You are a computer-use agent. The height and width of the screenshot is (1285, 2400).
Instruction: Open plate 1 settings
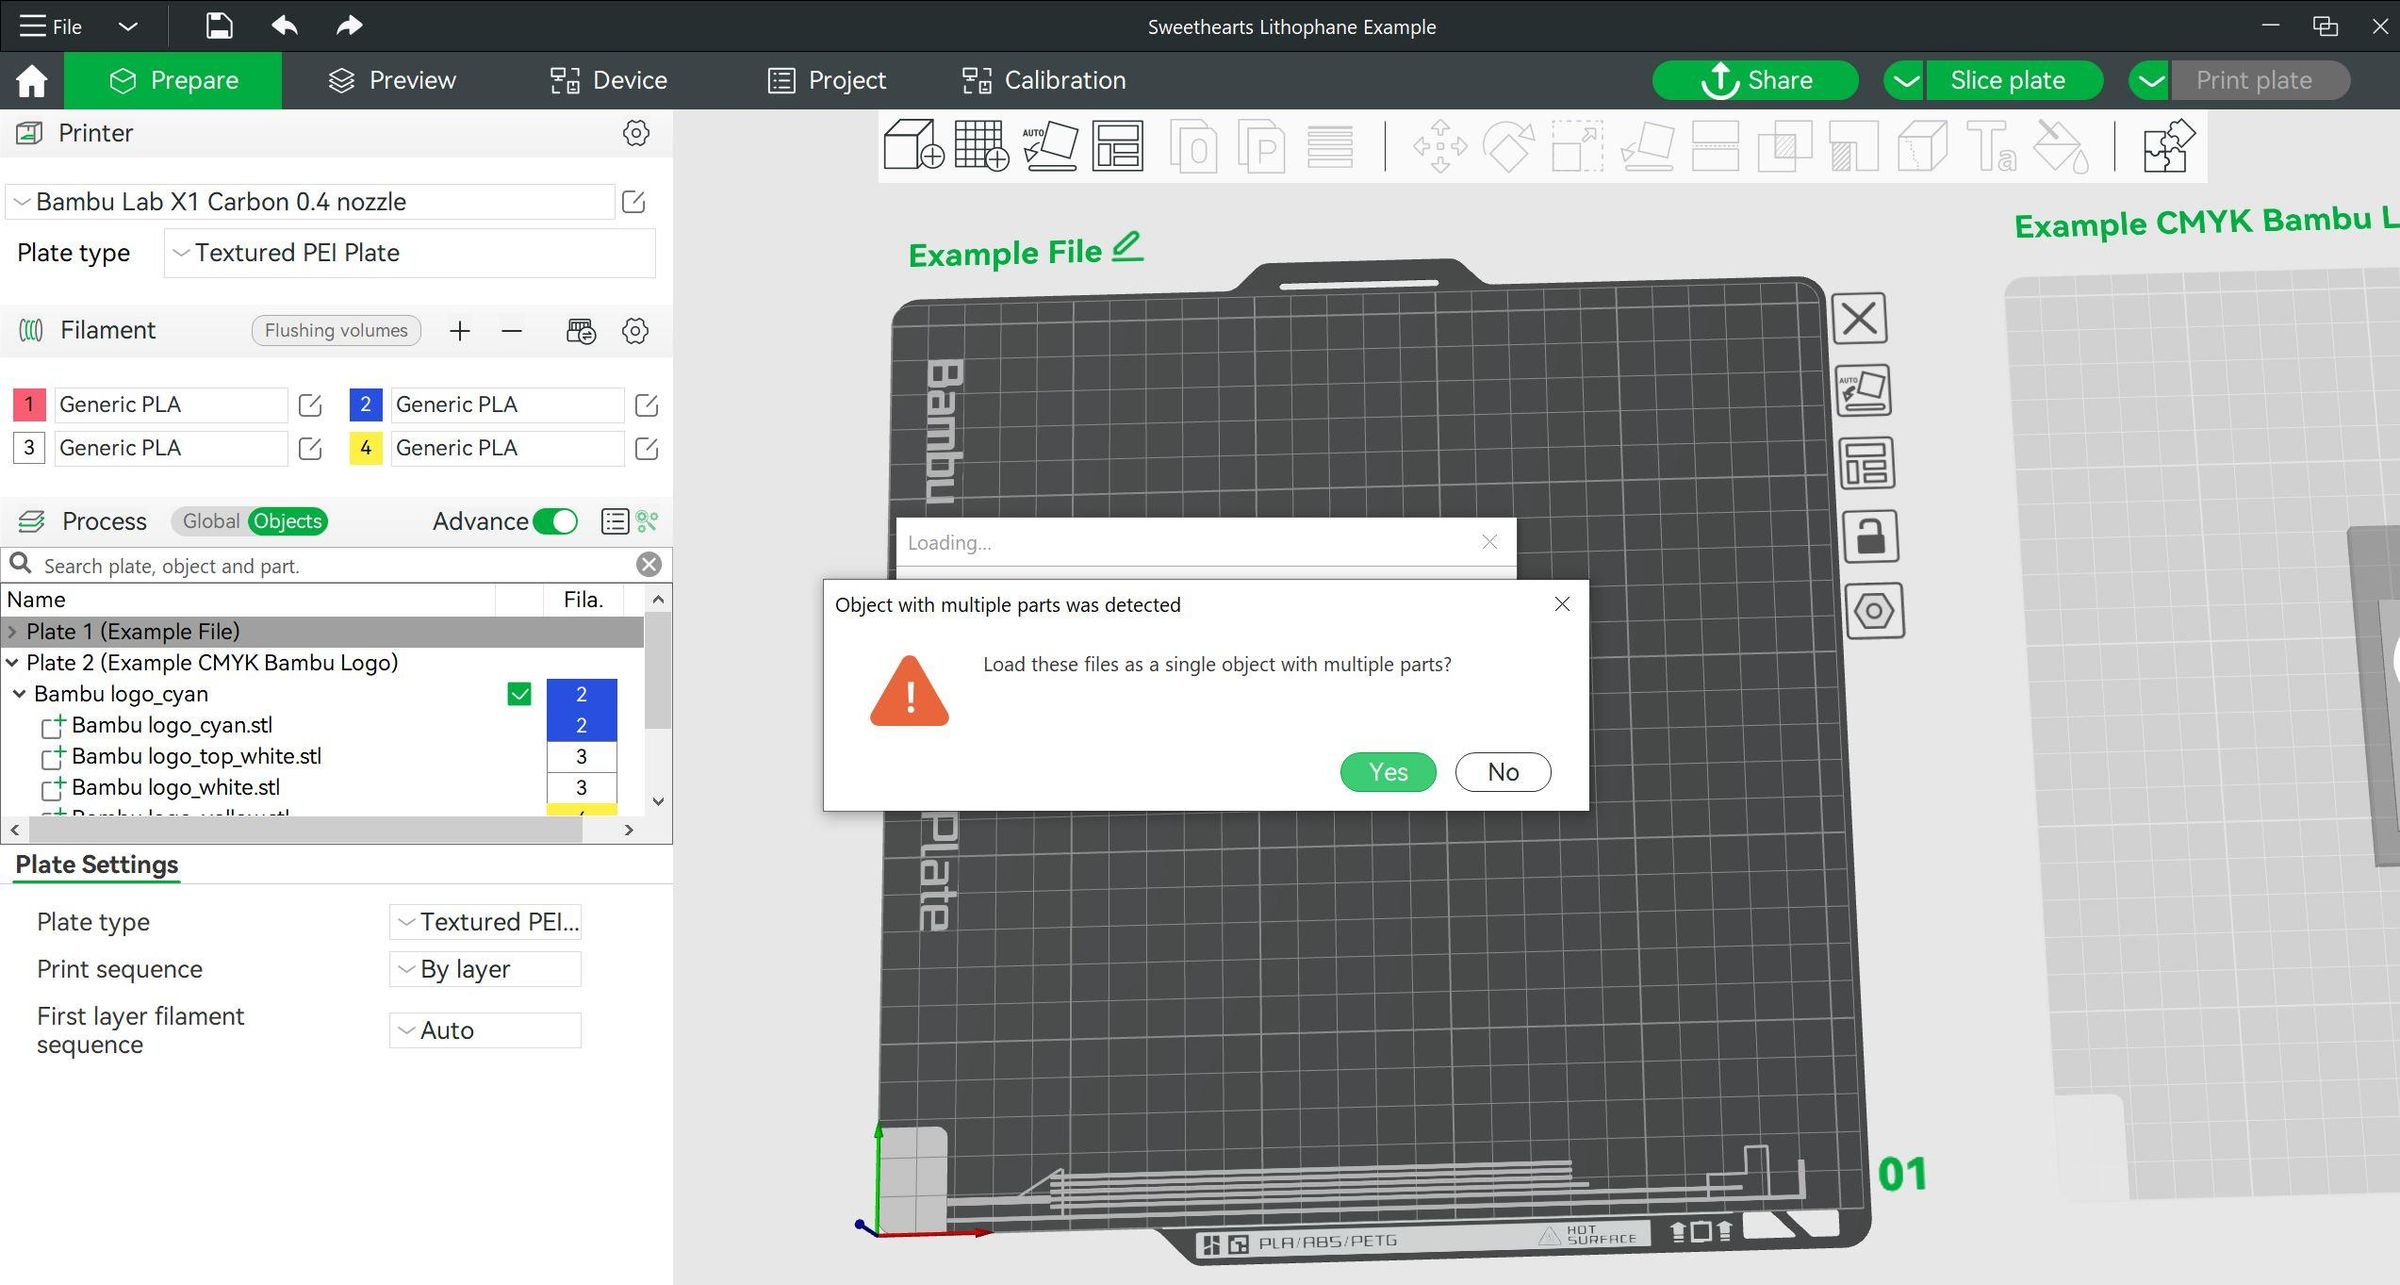[x=1875, y=610]
